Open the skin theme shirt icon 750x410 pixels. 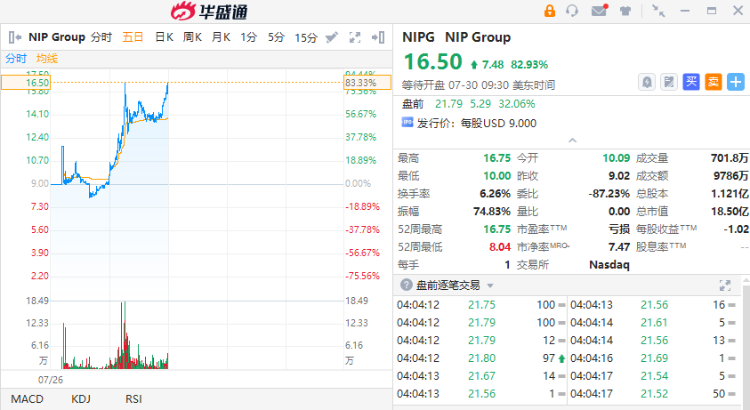[x=625, y=11]
